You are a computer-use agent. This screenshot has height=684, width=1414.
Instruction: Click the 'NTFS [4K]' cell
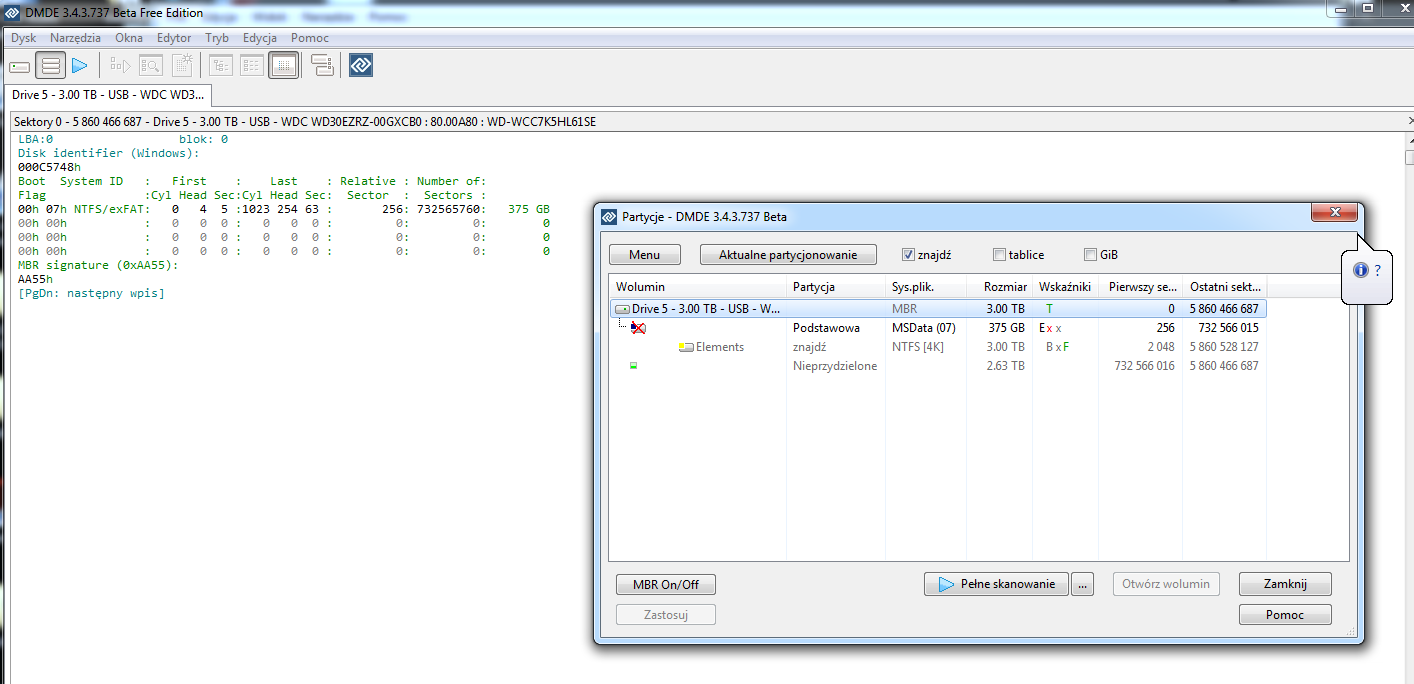click(917, 347)
